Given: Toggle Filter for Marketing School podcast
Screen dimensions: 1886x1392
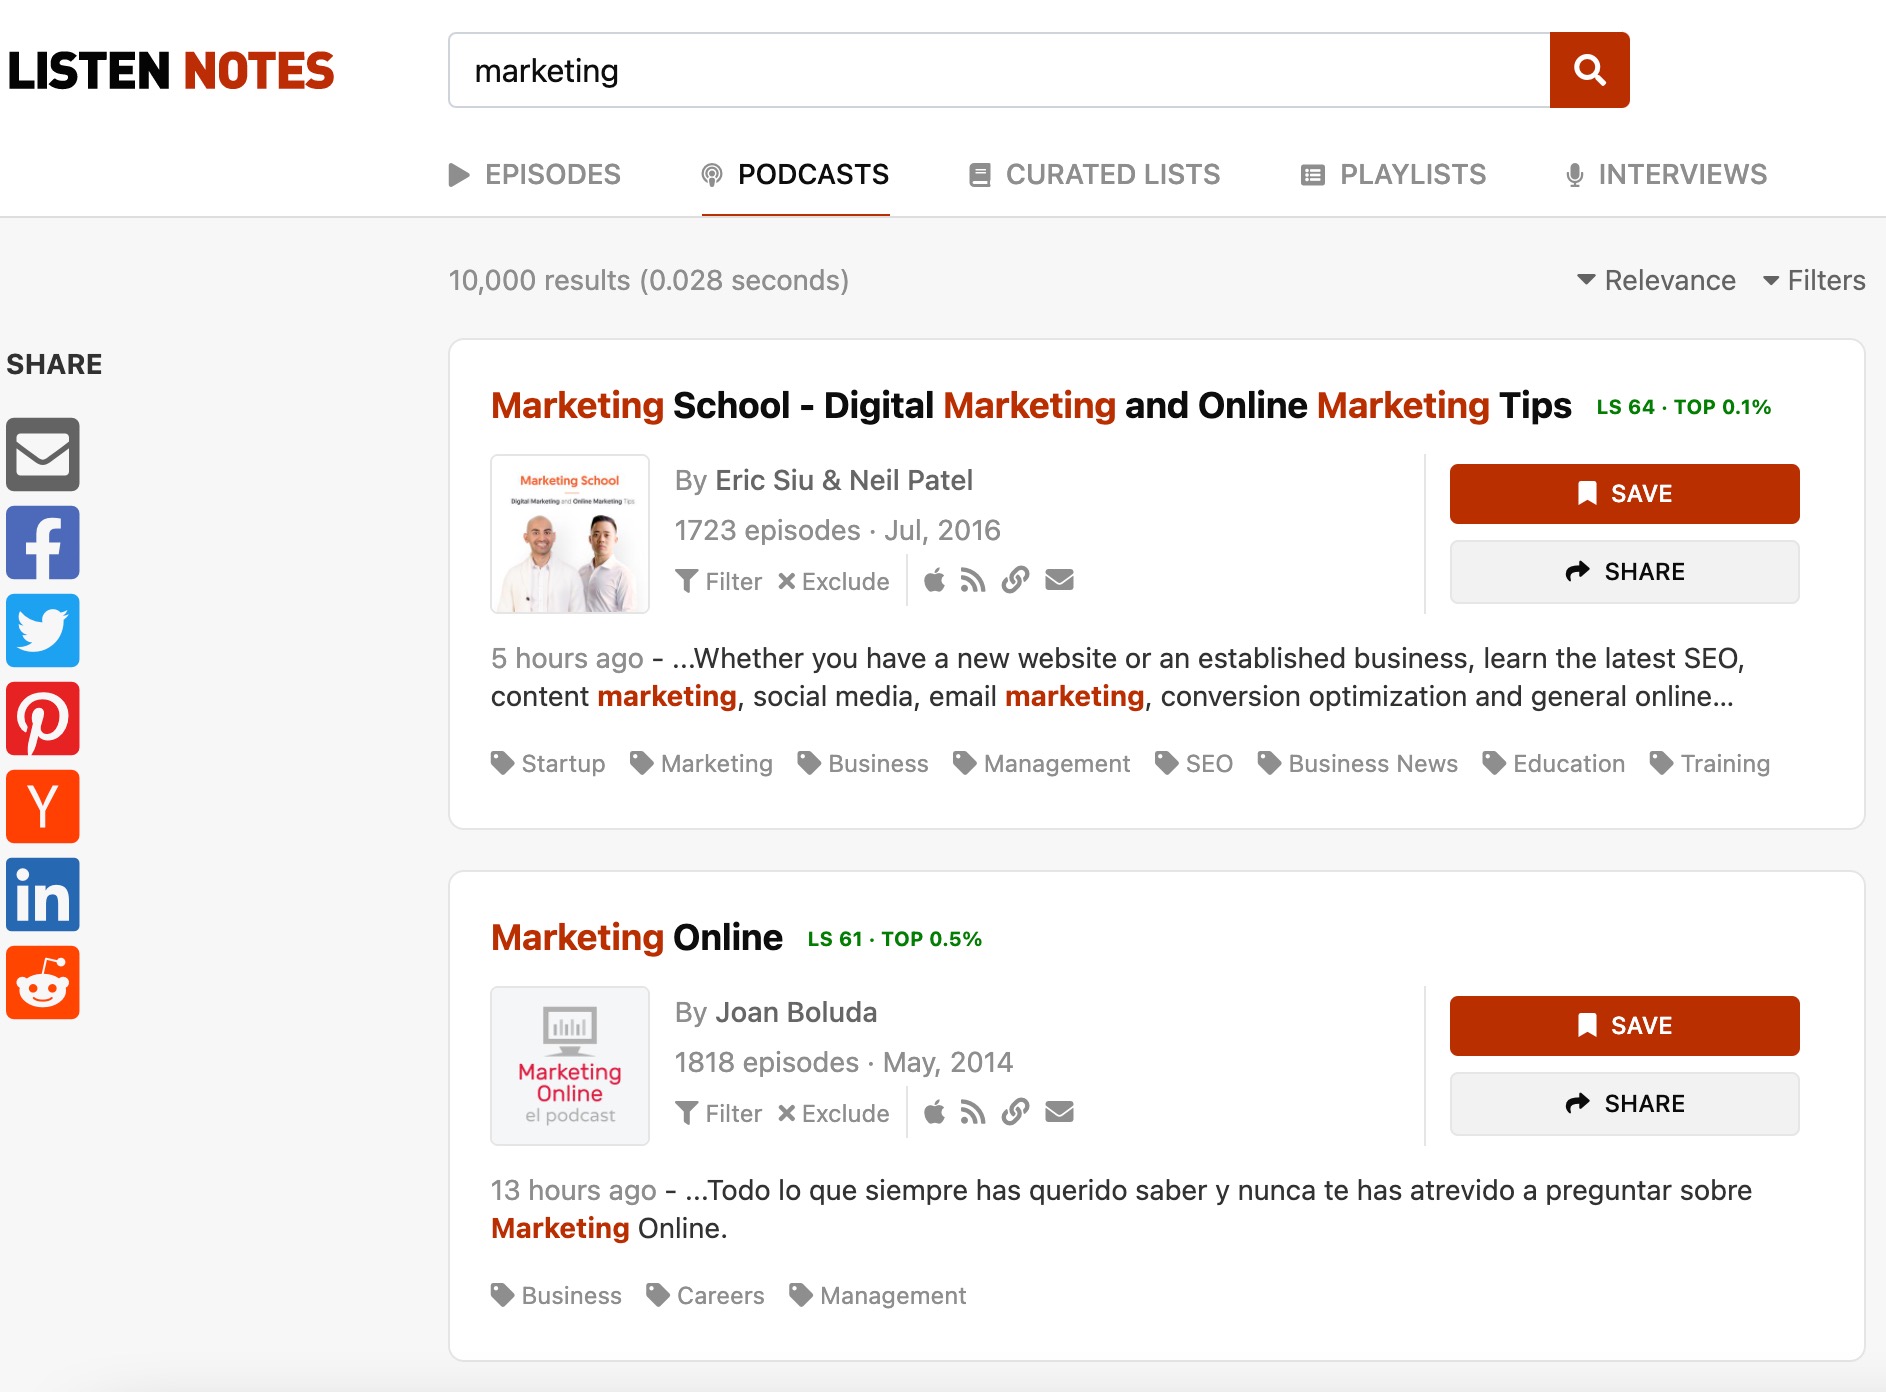Looking at the screenshot, I should tap(719, 581).
